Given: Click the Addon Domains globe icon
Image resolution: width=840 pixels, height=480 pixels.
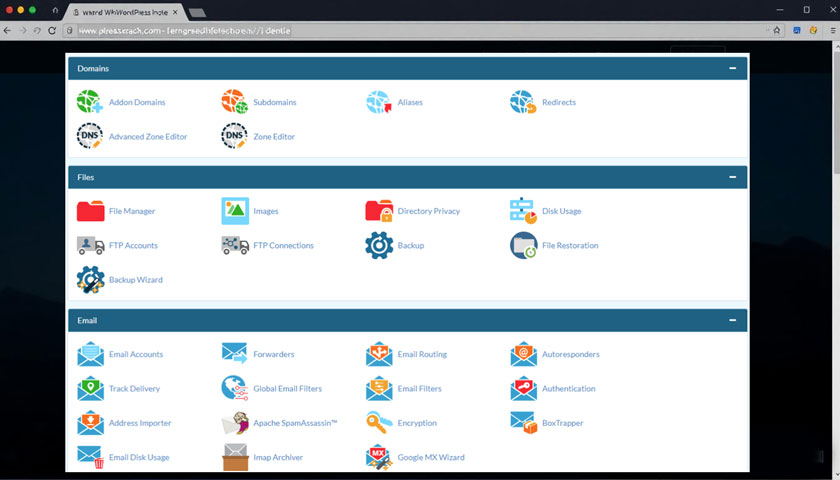Looking at the screenshot, I should point(90,102).
